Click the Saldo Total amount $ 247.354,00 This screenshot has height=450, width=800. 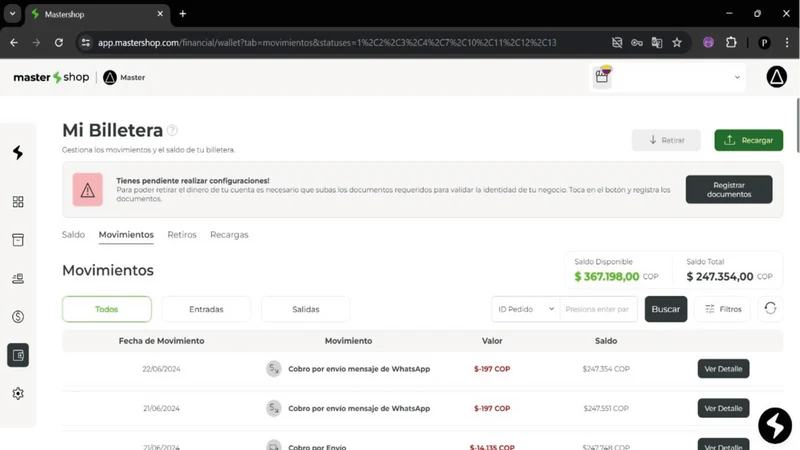719,277
